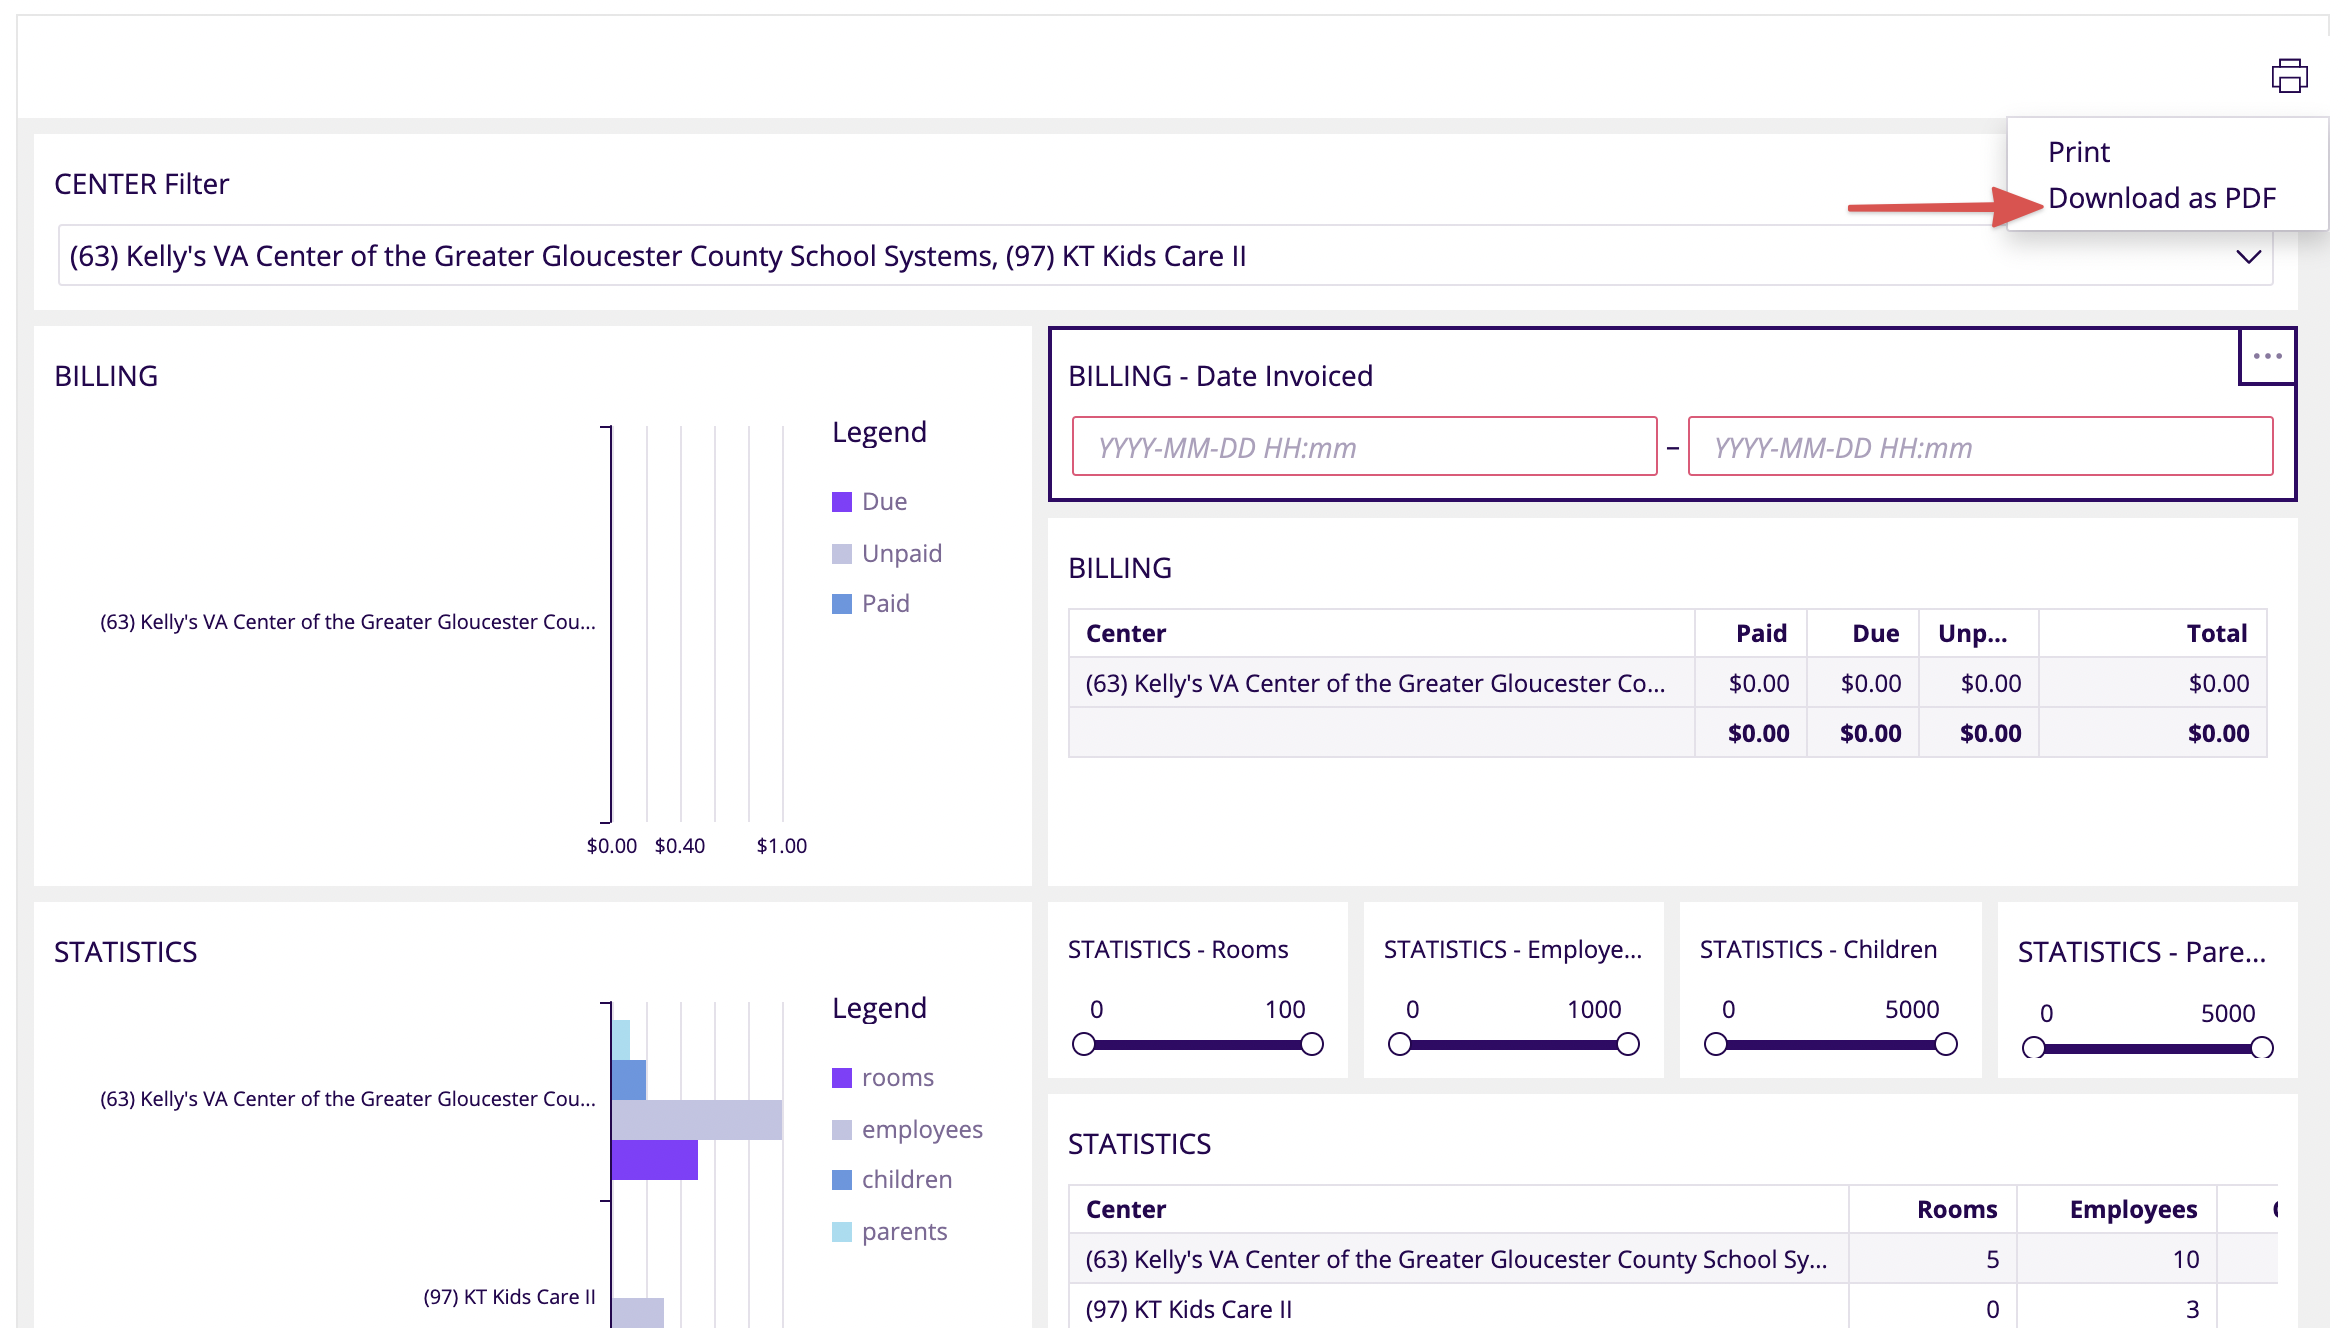Toggle the parents legend entry
2350x1328 pixels.
pyautogui.click(x=903, y=1231)
